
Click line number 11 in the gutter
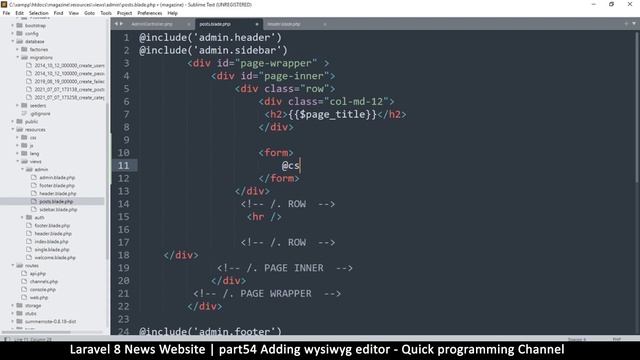(x=123, y=165)
